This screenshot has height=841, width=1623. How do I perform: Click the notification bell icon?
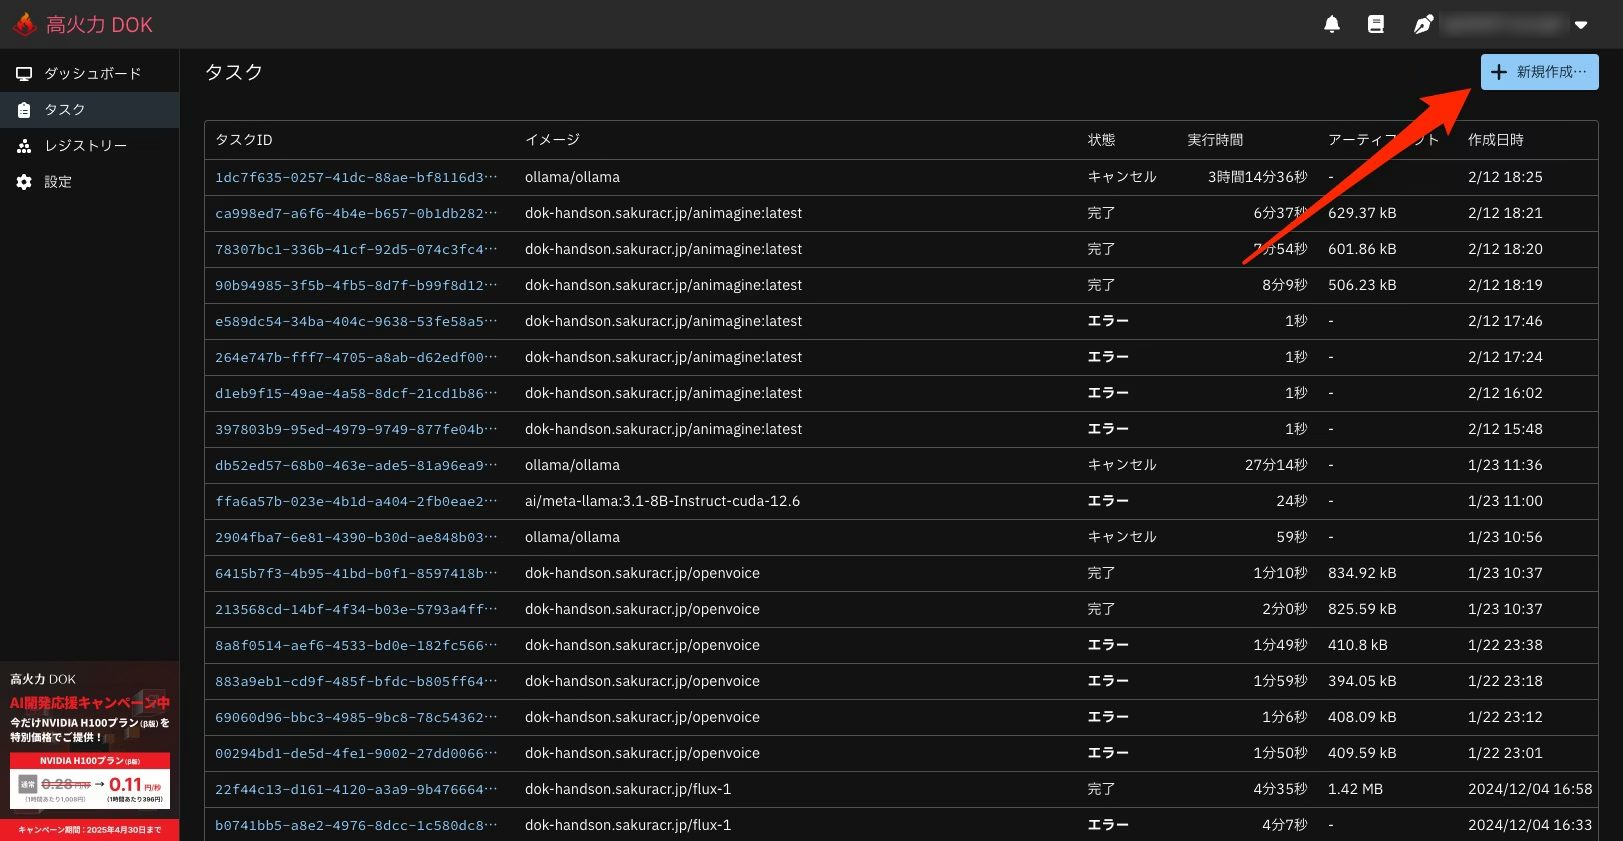(1331, 25)
